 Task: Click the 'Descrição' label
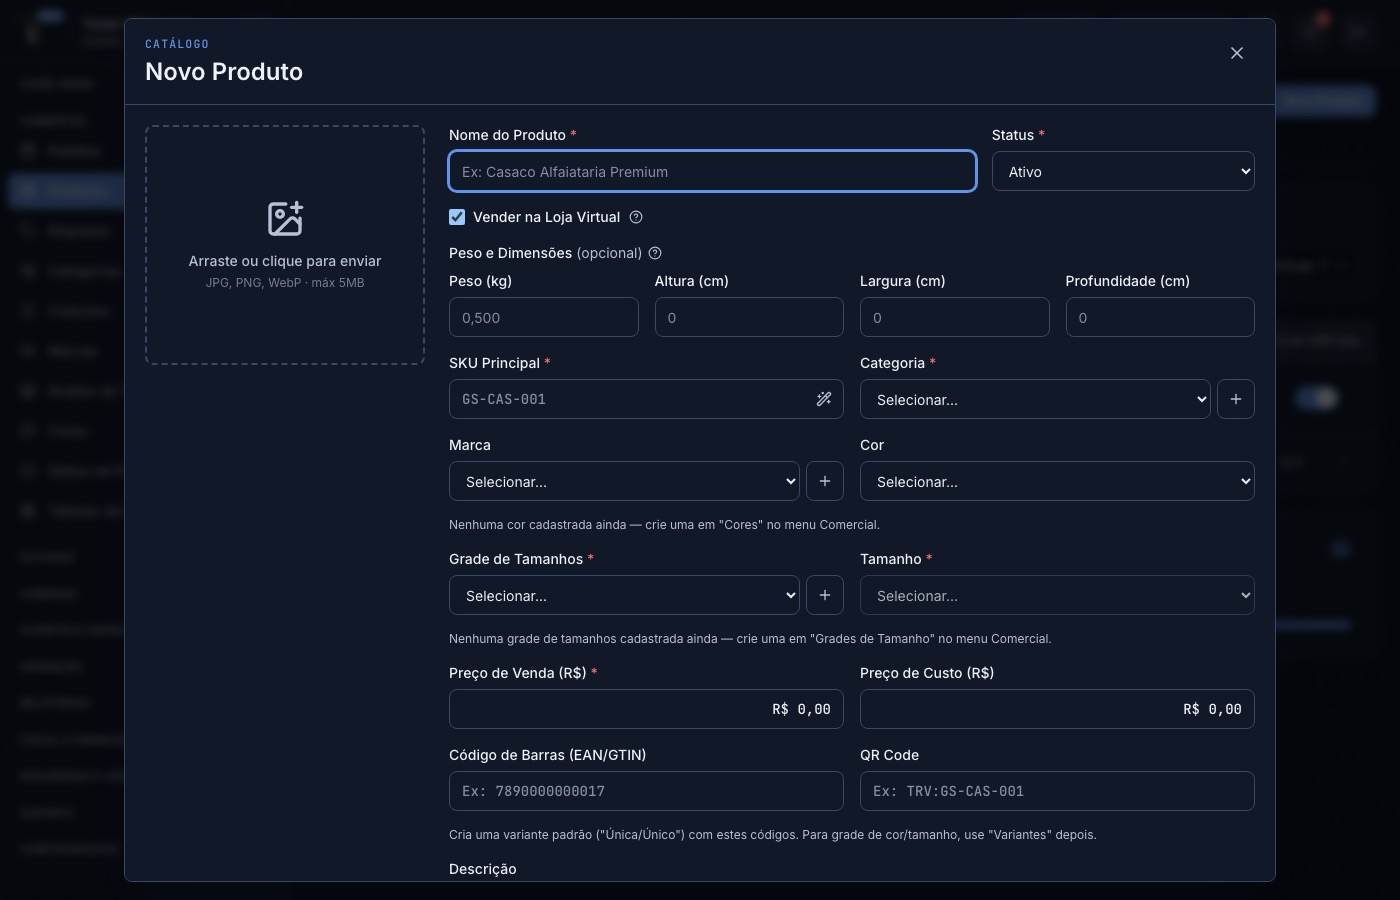(483, 869)
